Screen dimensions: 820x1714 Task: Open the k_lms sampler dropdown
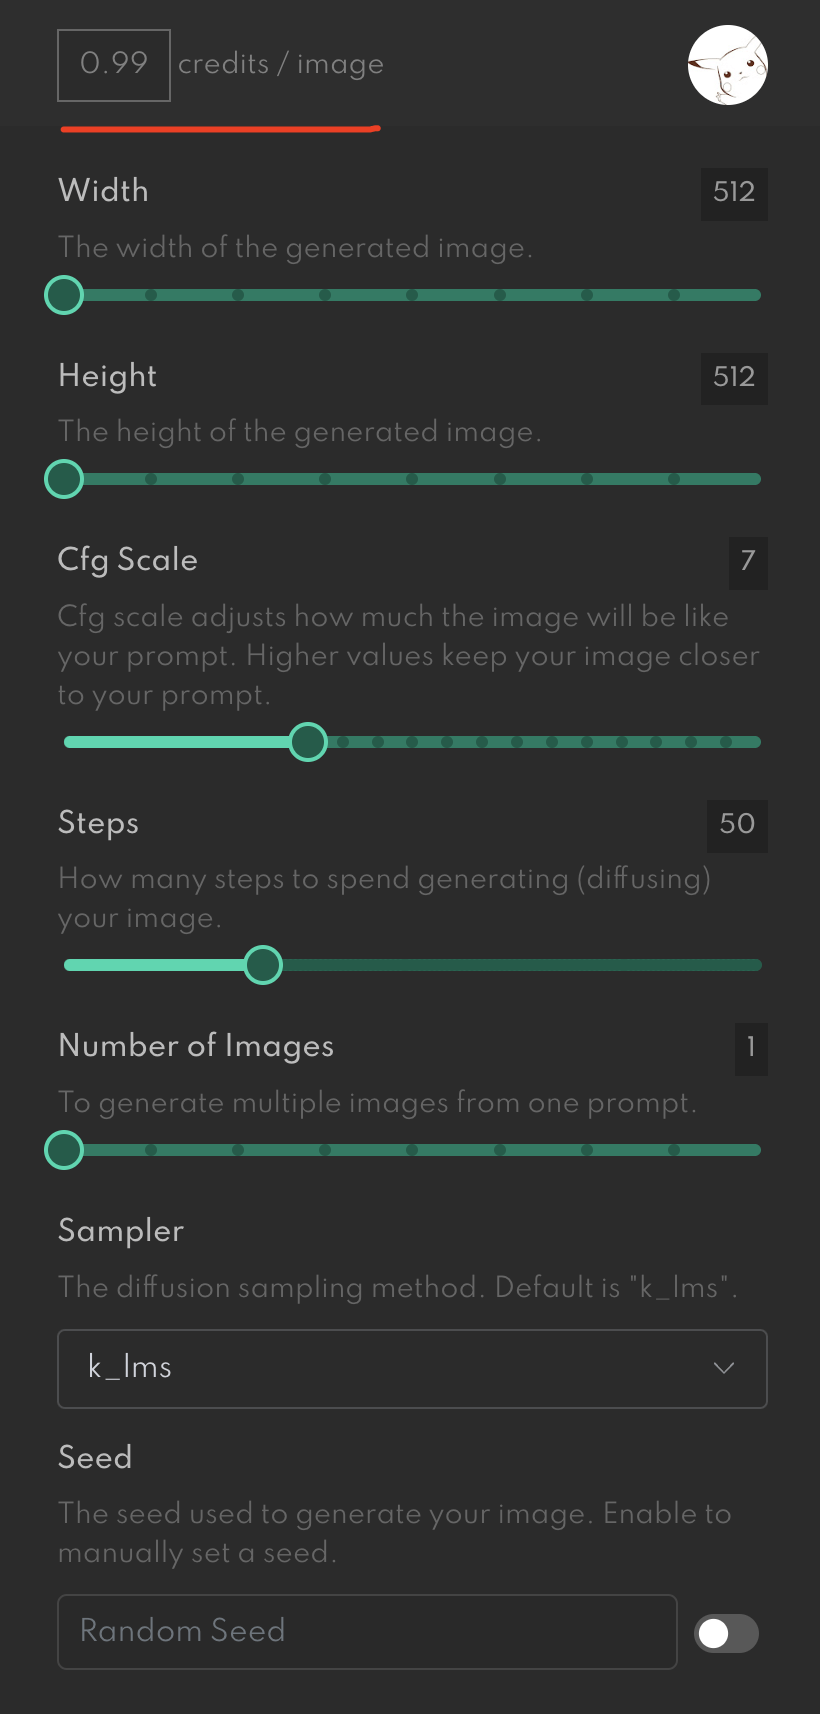pyautogui.click(x=412, y=1368)
